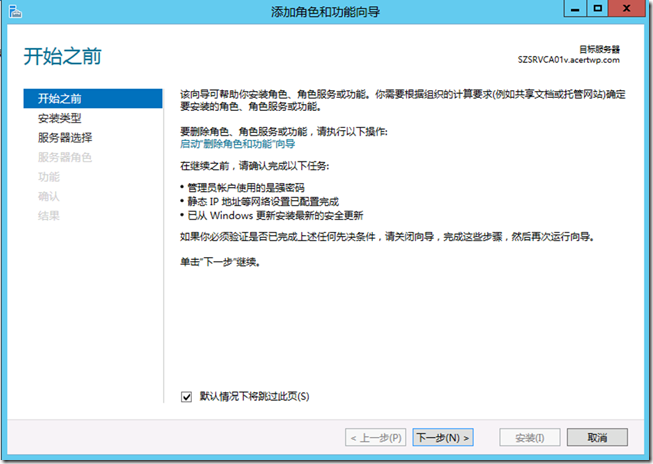Select the 开始之前 step in sidebar

pos(93,98)
